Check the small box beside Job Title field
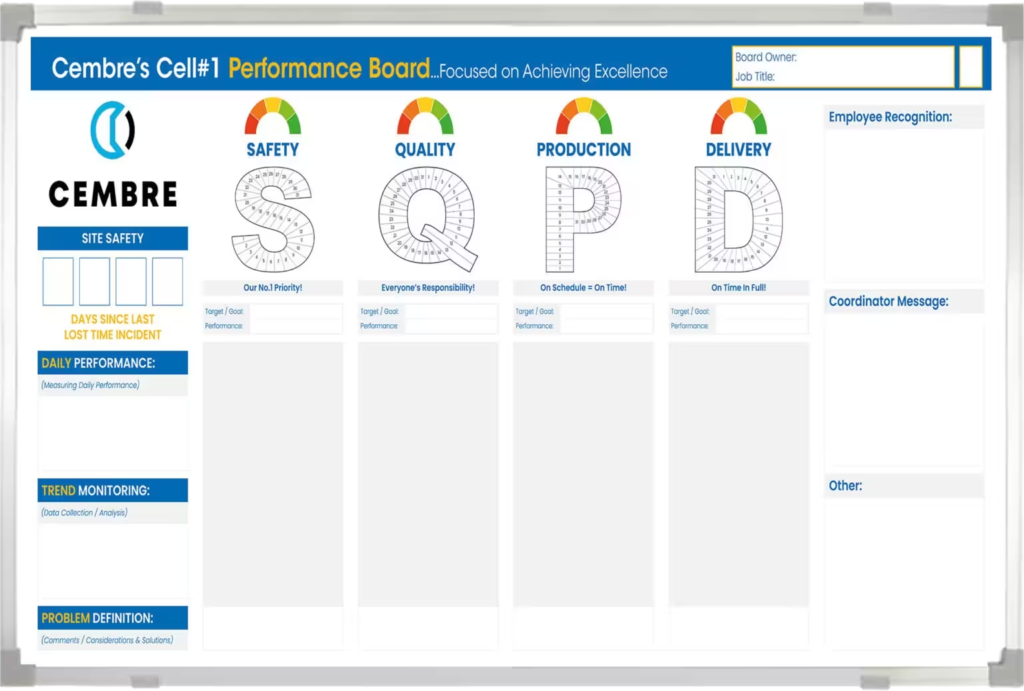 pos(971,64)
